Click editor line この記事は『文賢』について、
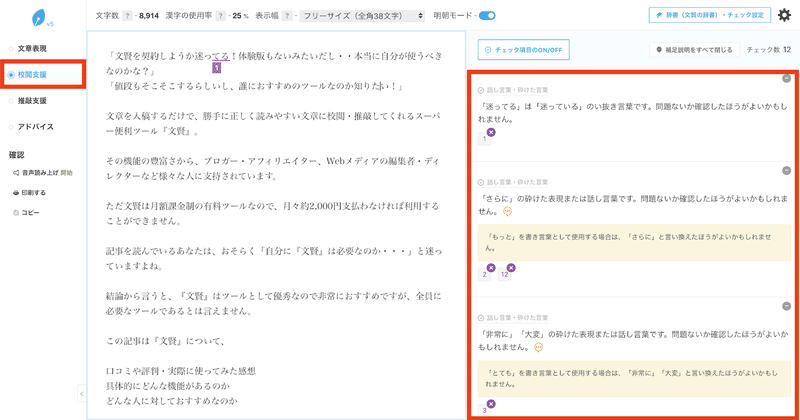800x420 pixels. click(x=165, y=341)
